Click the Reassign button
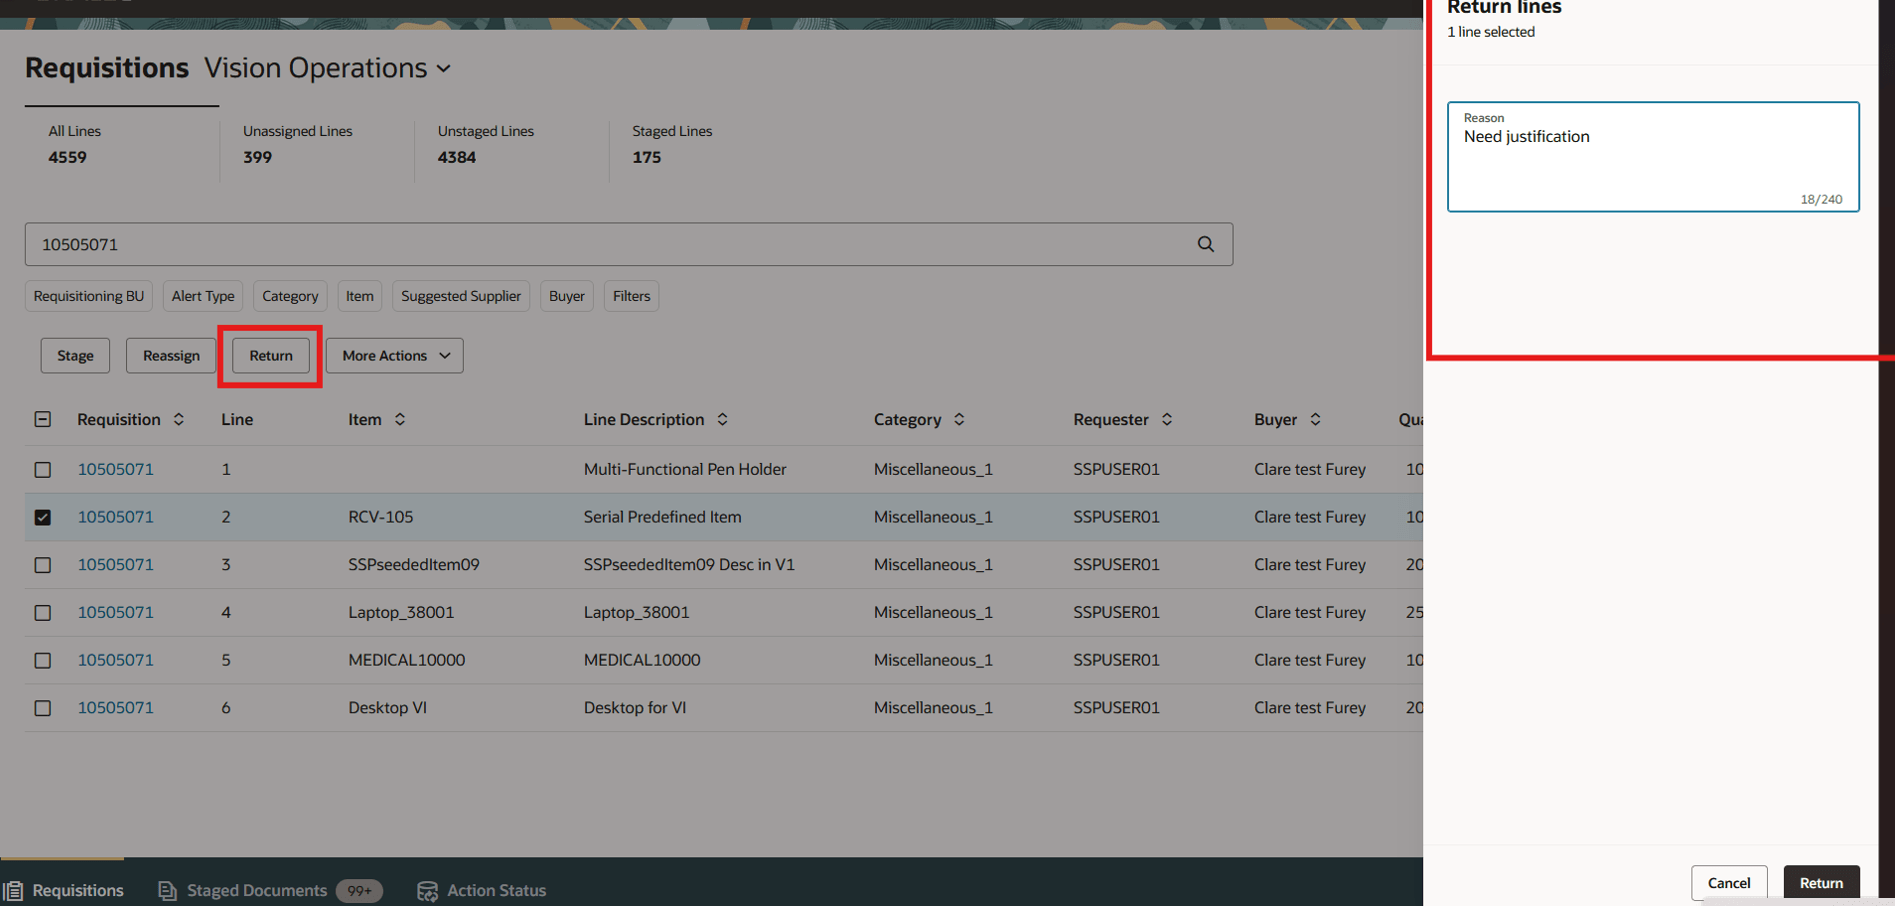Image resolution: width=1895 pixels, height=906 pixels. [171, 355]
